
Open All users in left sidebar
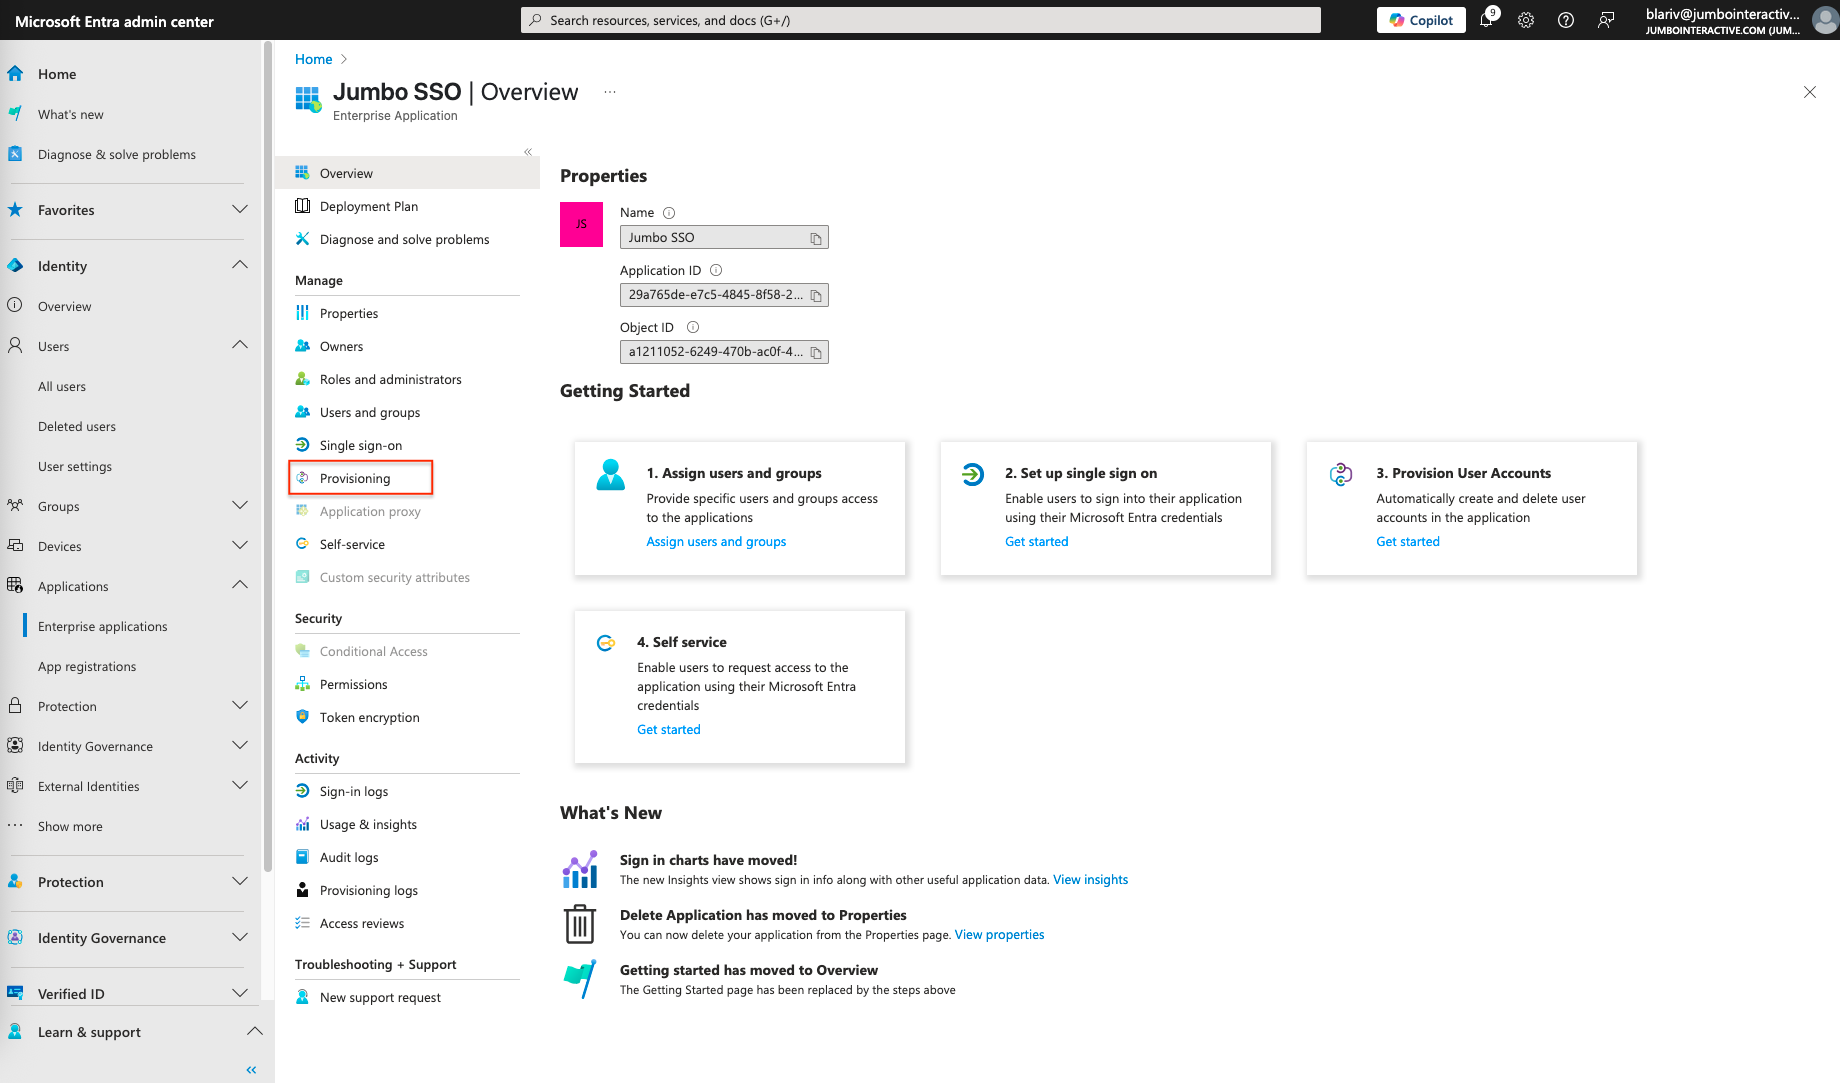click(62, 386)
